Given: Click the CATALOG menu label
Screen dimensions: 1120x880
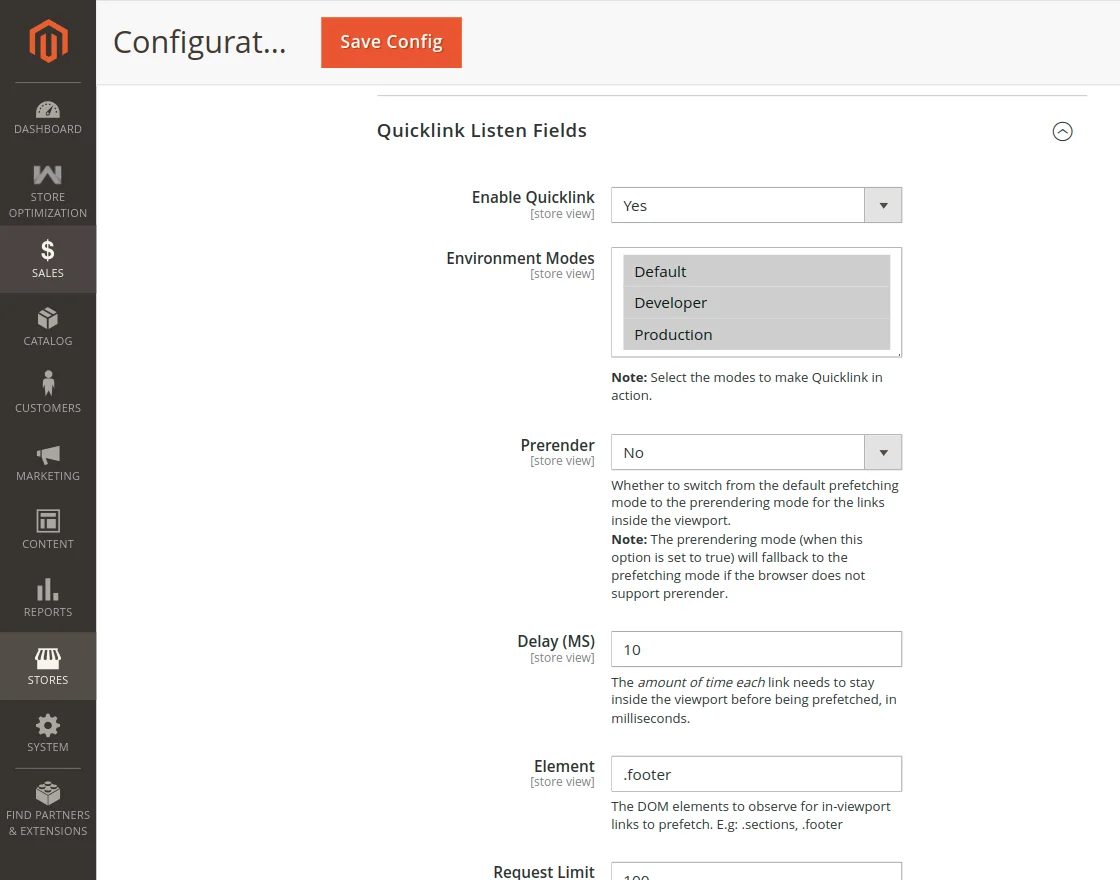Looking at the screenshot, I should 48,341.
